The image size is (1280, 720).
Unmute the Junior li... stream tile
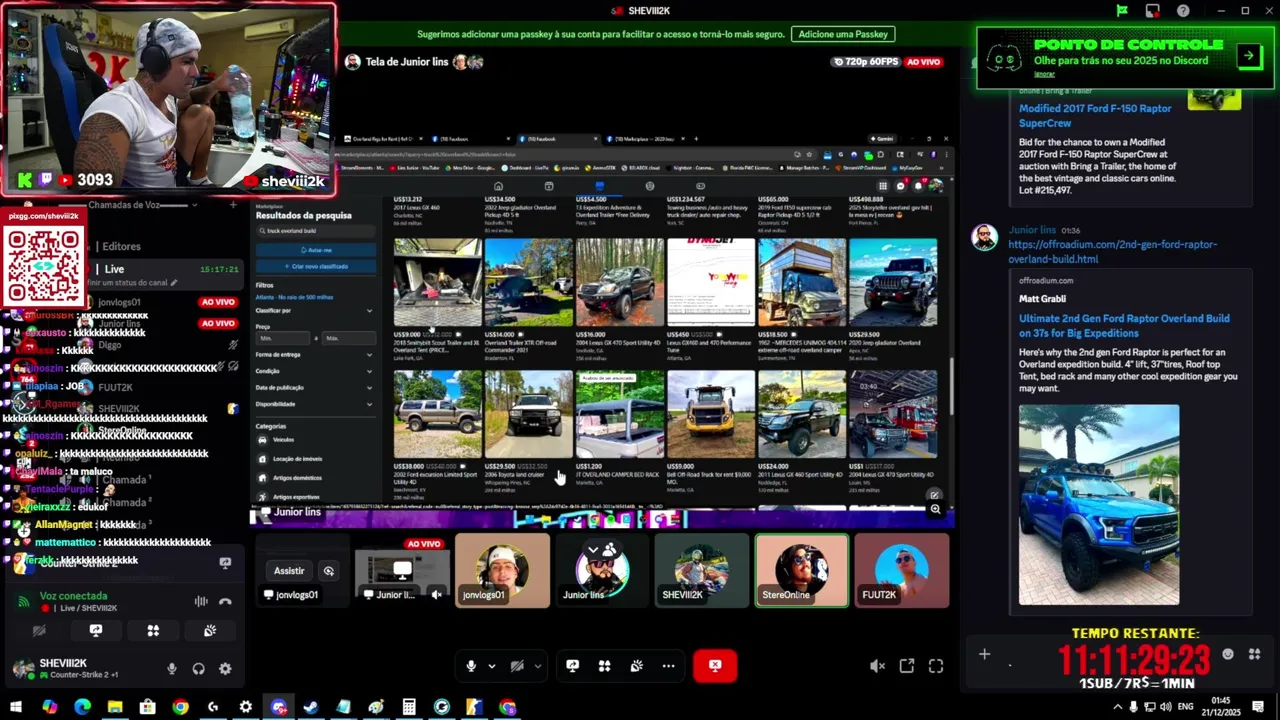pyautogui.click(x=436, y=595)
